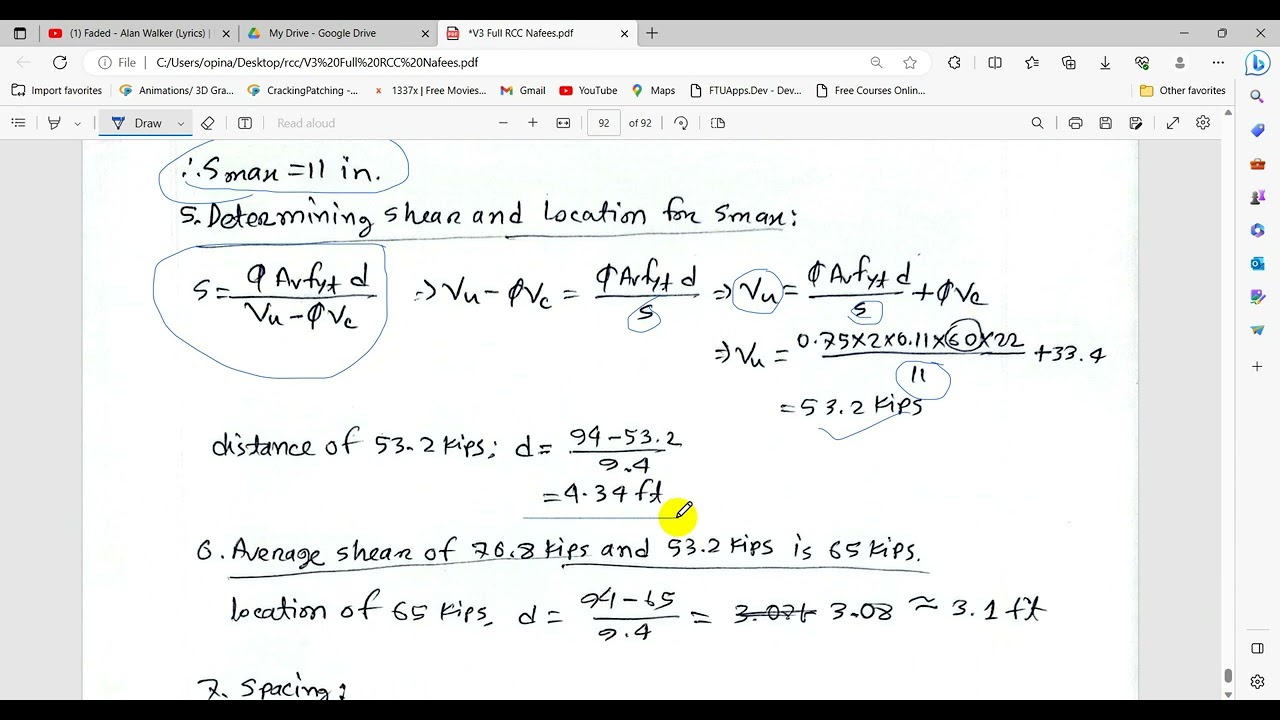Viewport: 1280px width, 720px height.
Task: Open sidebar Microsoft 365 icon
Action: [1257, 230]
